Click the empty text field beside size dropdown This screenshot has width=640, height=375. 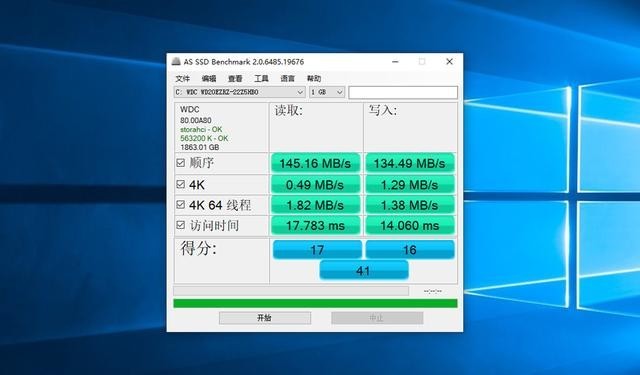(403, 92)
